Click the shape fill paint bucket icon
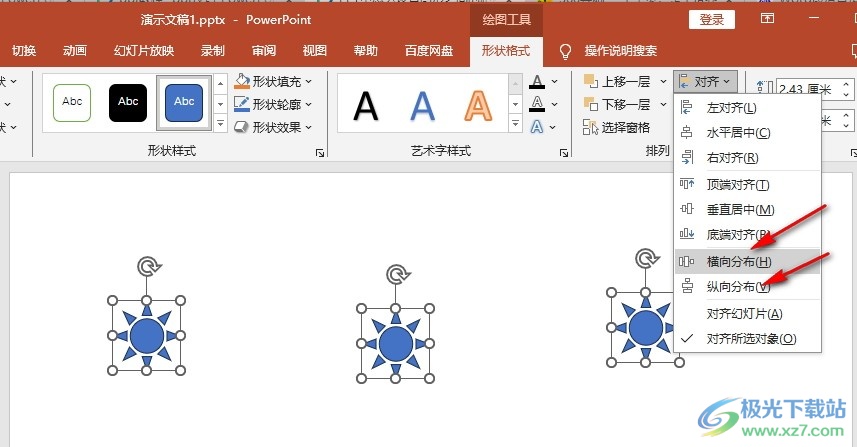 [242, 81]
